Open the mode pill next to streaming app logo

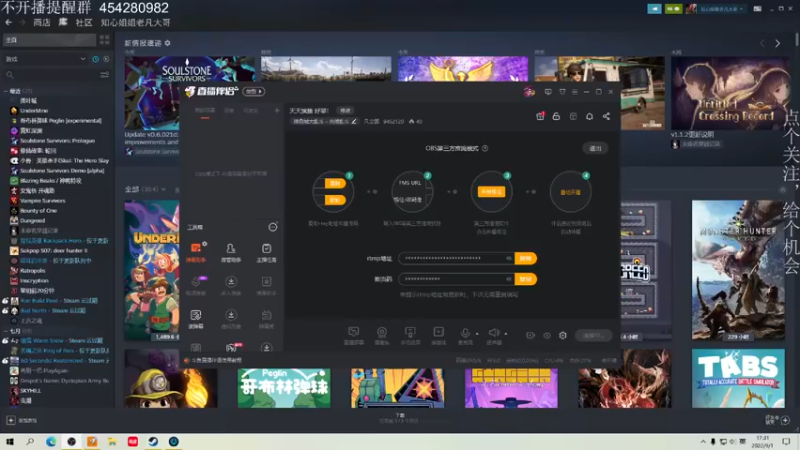tap(254, 92)
